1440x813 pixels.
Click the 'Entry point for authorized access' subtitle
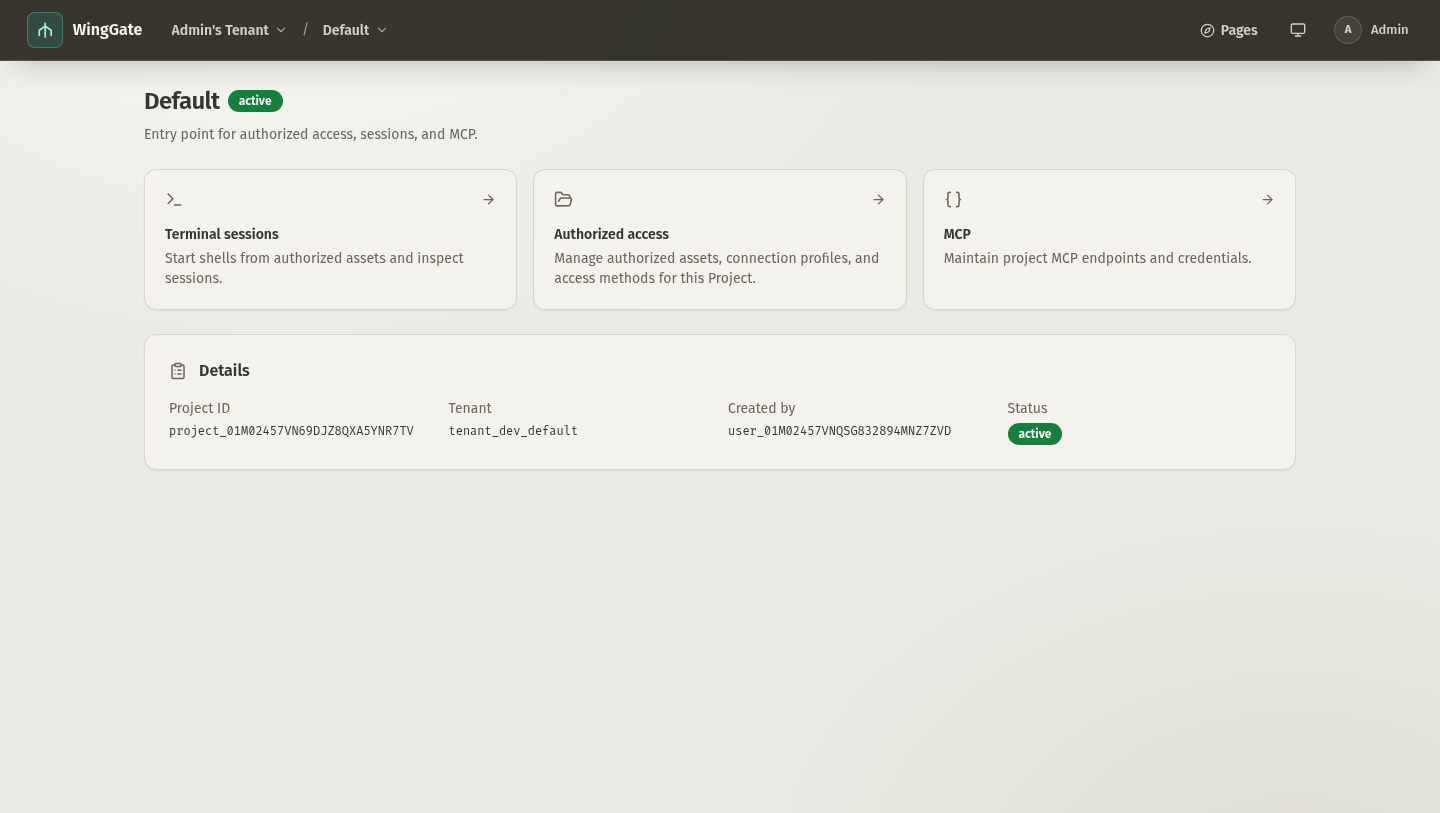pos(311,134)
